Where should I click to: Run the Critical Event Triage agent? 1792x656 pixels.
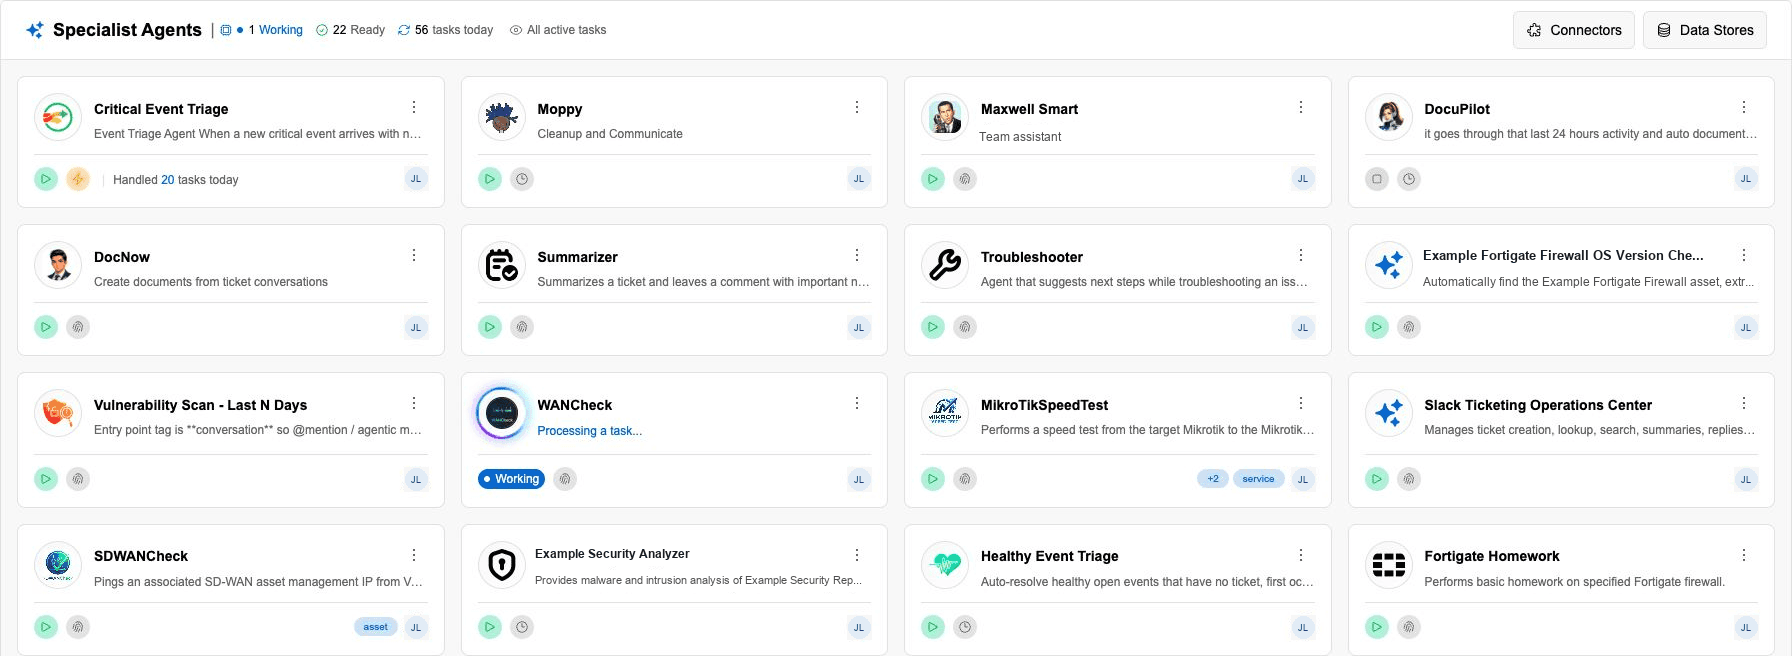pyautogui.click(x=46, y=179)
